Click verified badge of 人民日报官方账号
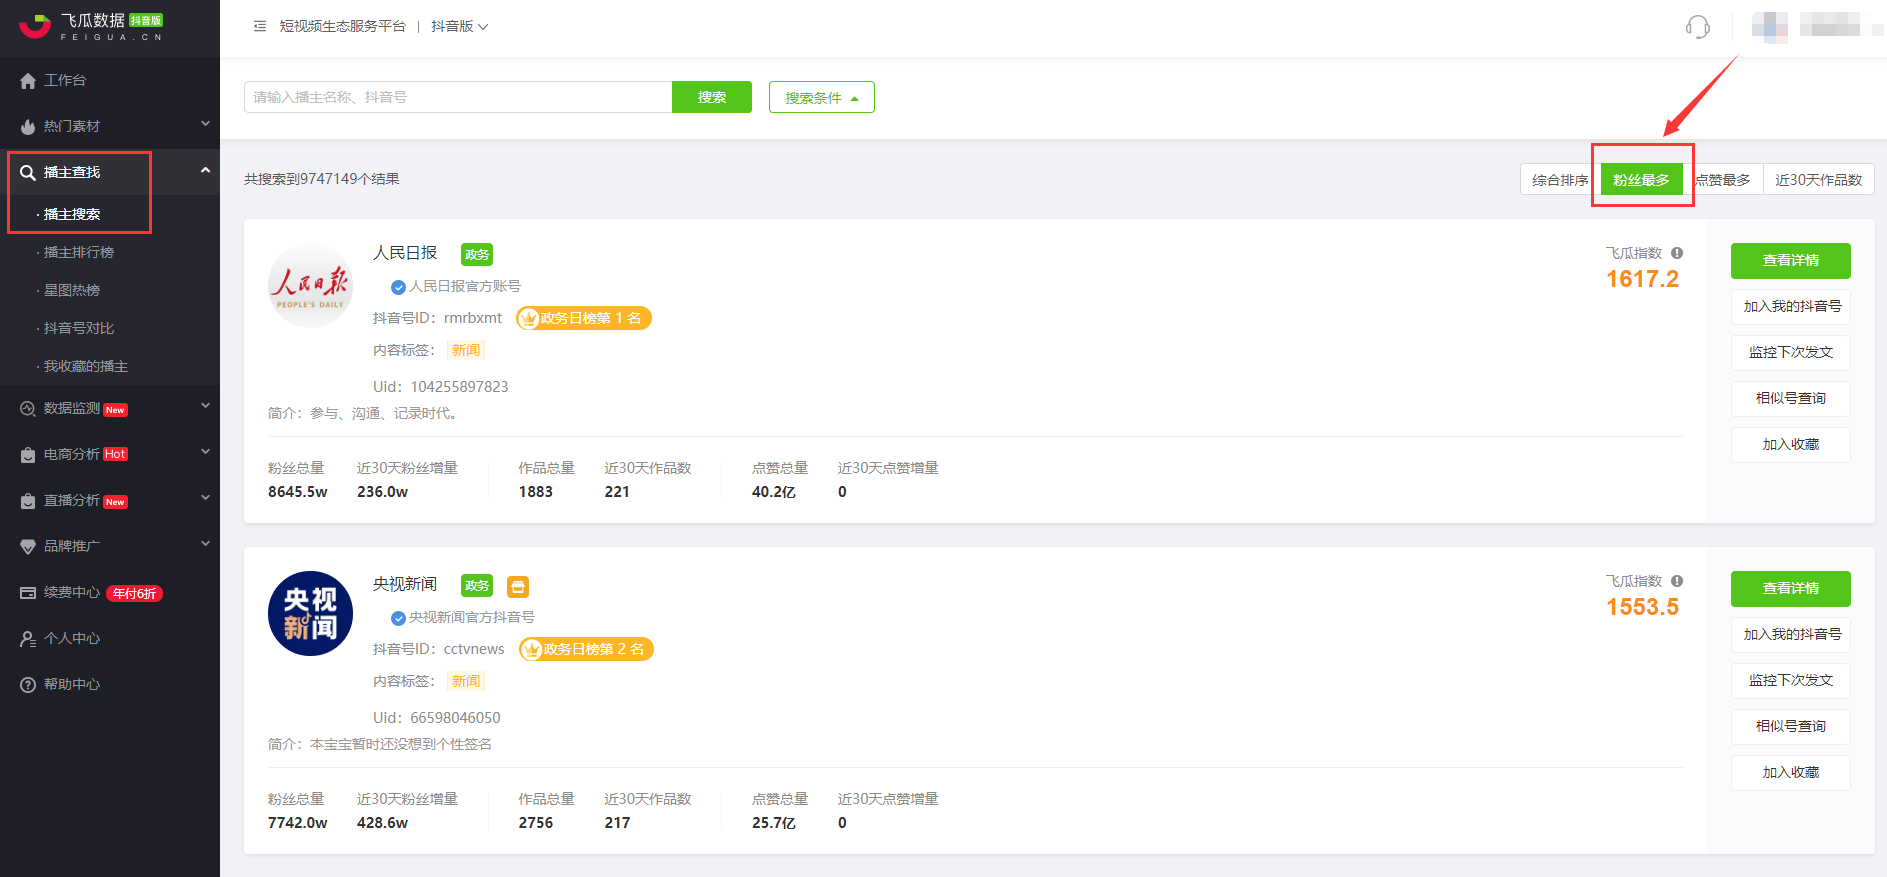 [x=398, y=287]
